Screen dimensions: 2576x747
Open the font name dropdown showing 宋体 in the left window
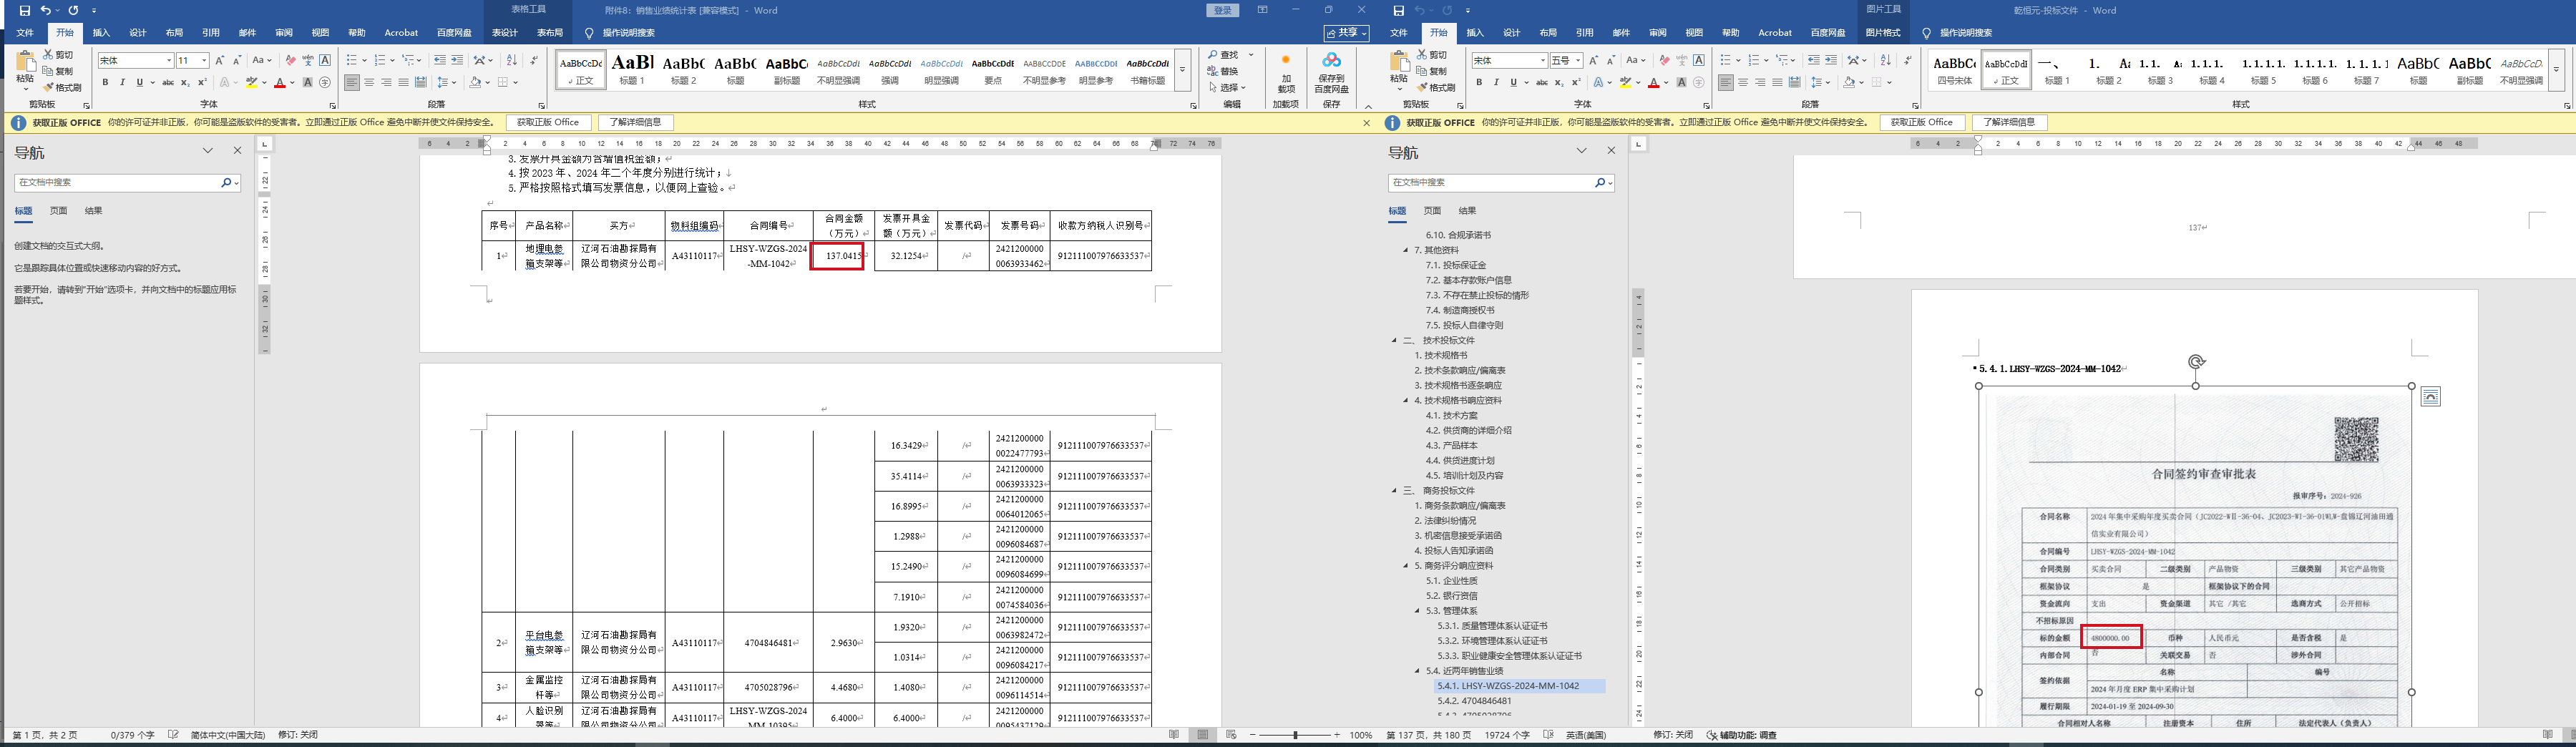point(169,61)
